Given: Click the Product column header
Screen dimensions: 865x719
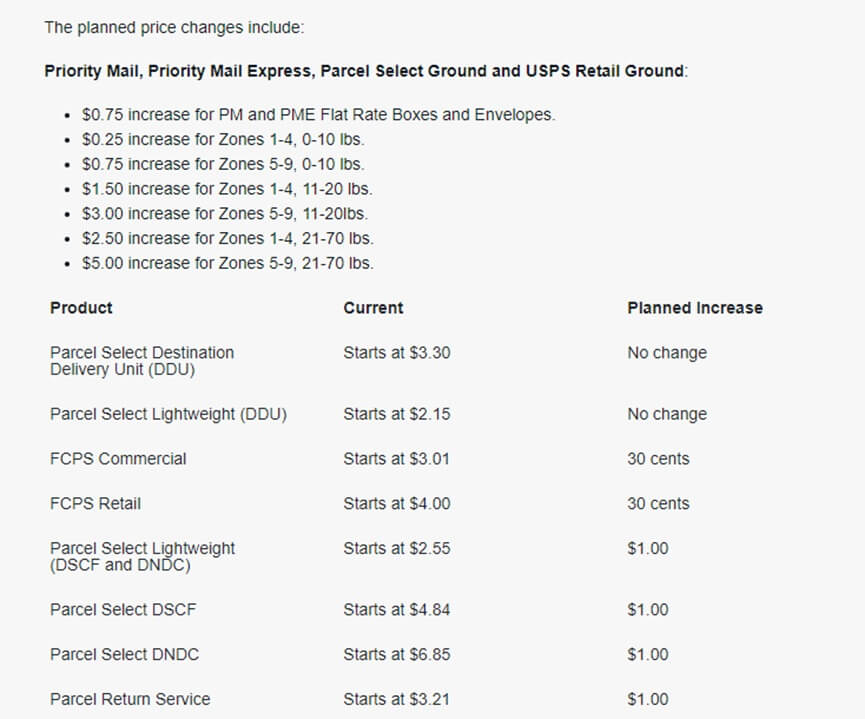Looking at the screenshot, I should 81,308.
